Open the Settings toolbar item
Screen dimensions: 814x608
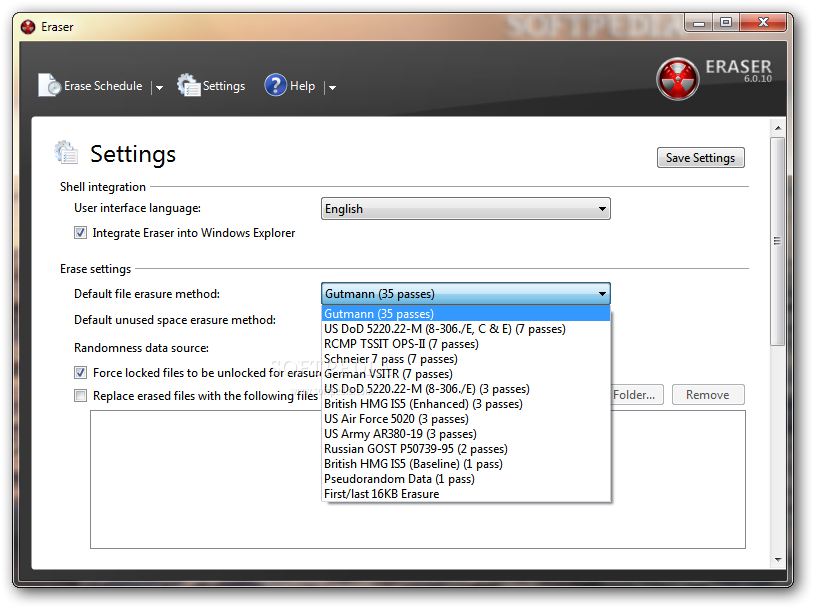pyautogui.click(x=211, y=86)
